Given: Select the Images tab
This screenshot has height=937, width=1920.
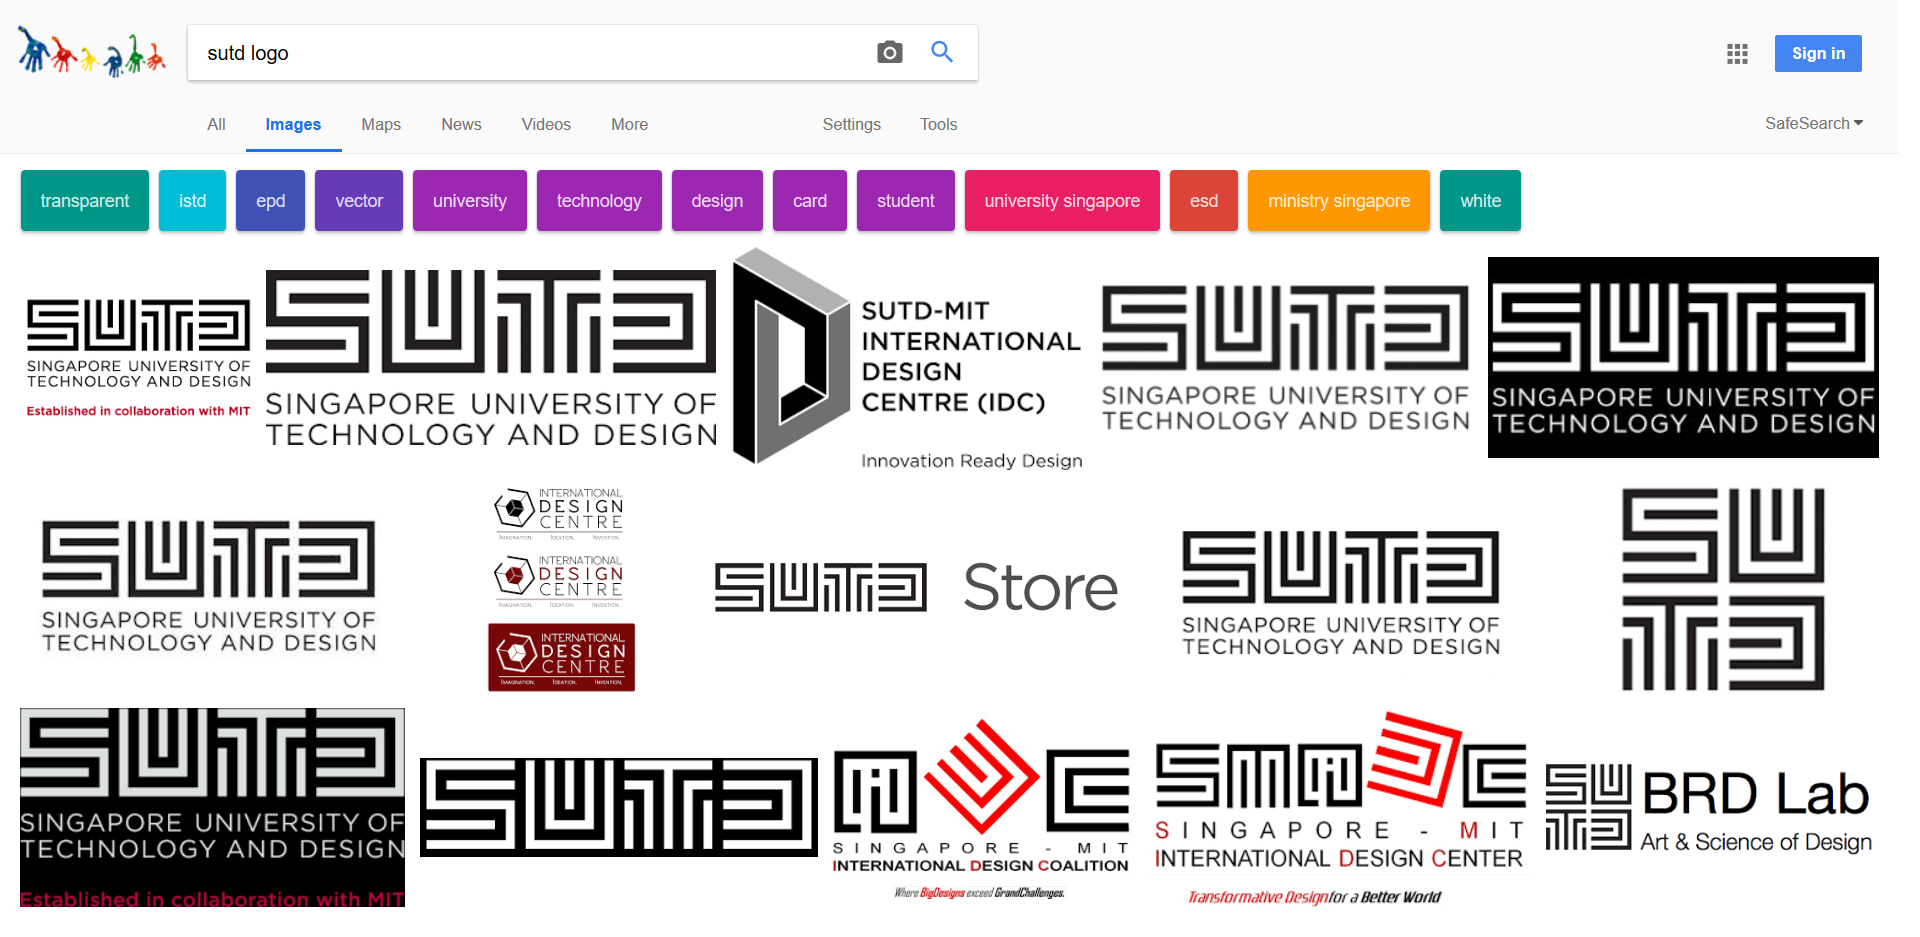Looking at the screenshot, I should click(293, 124).
